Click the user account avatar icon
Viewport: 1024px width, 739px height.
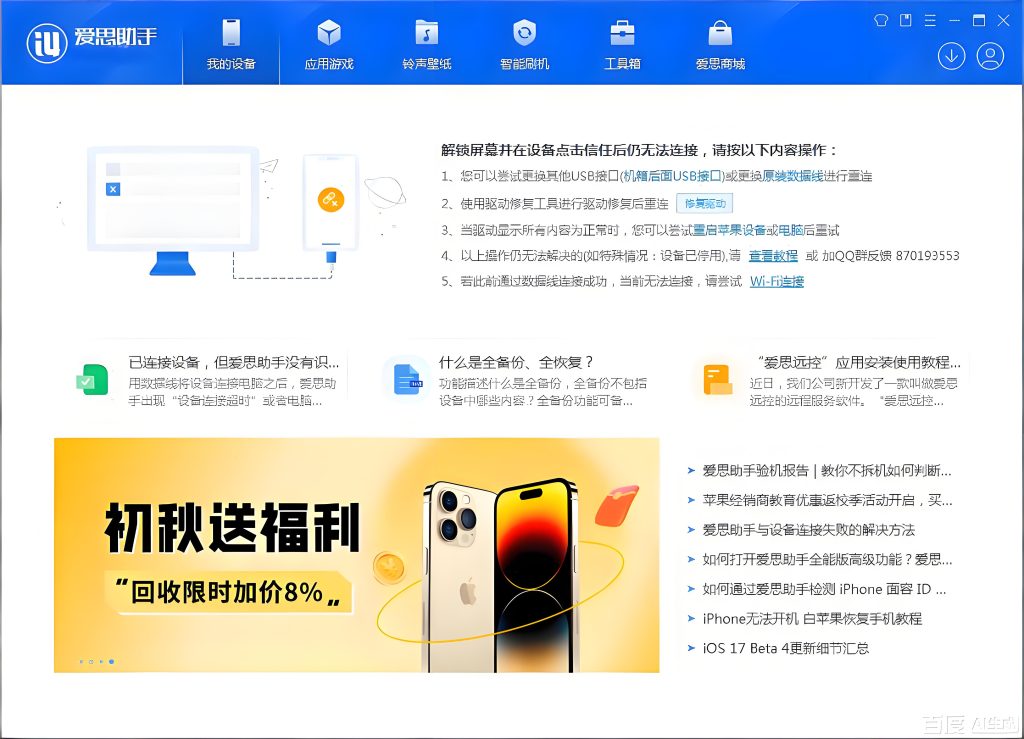pos(990,57)
